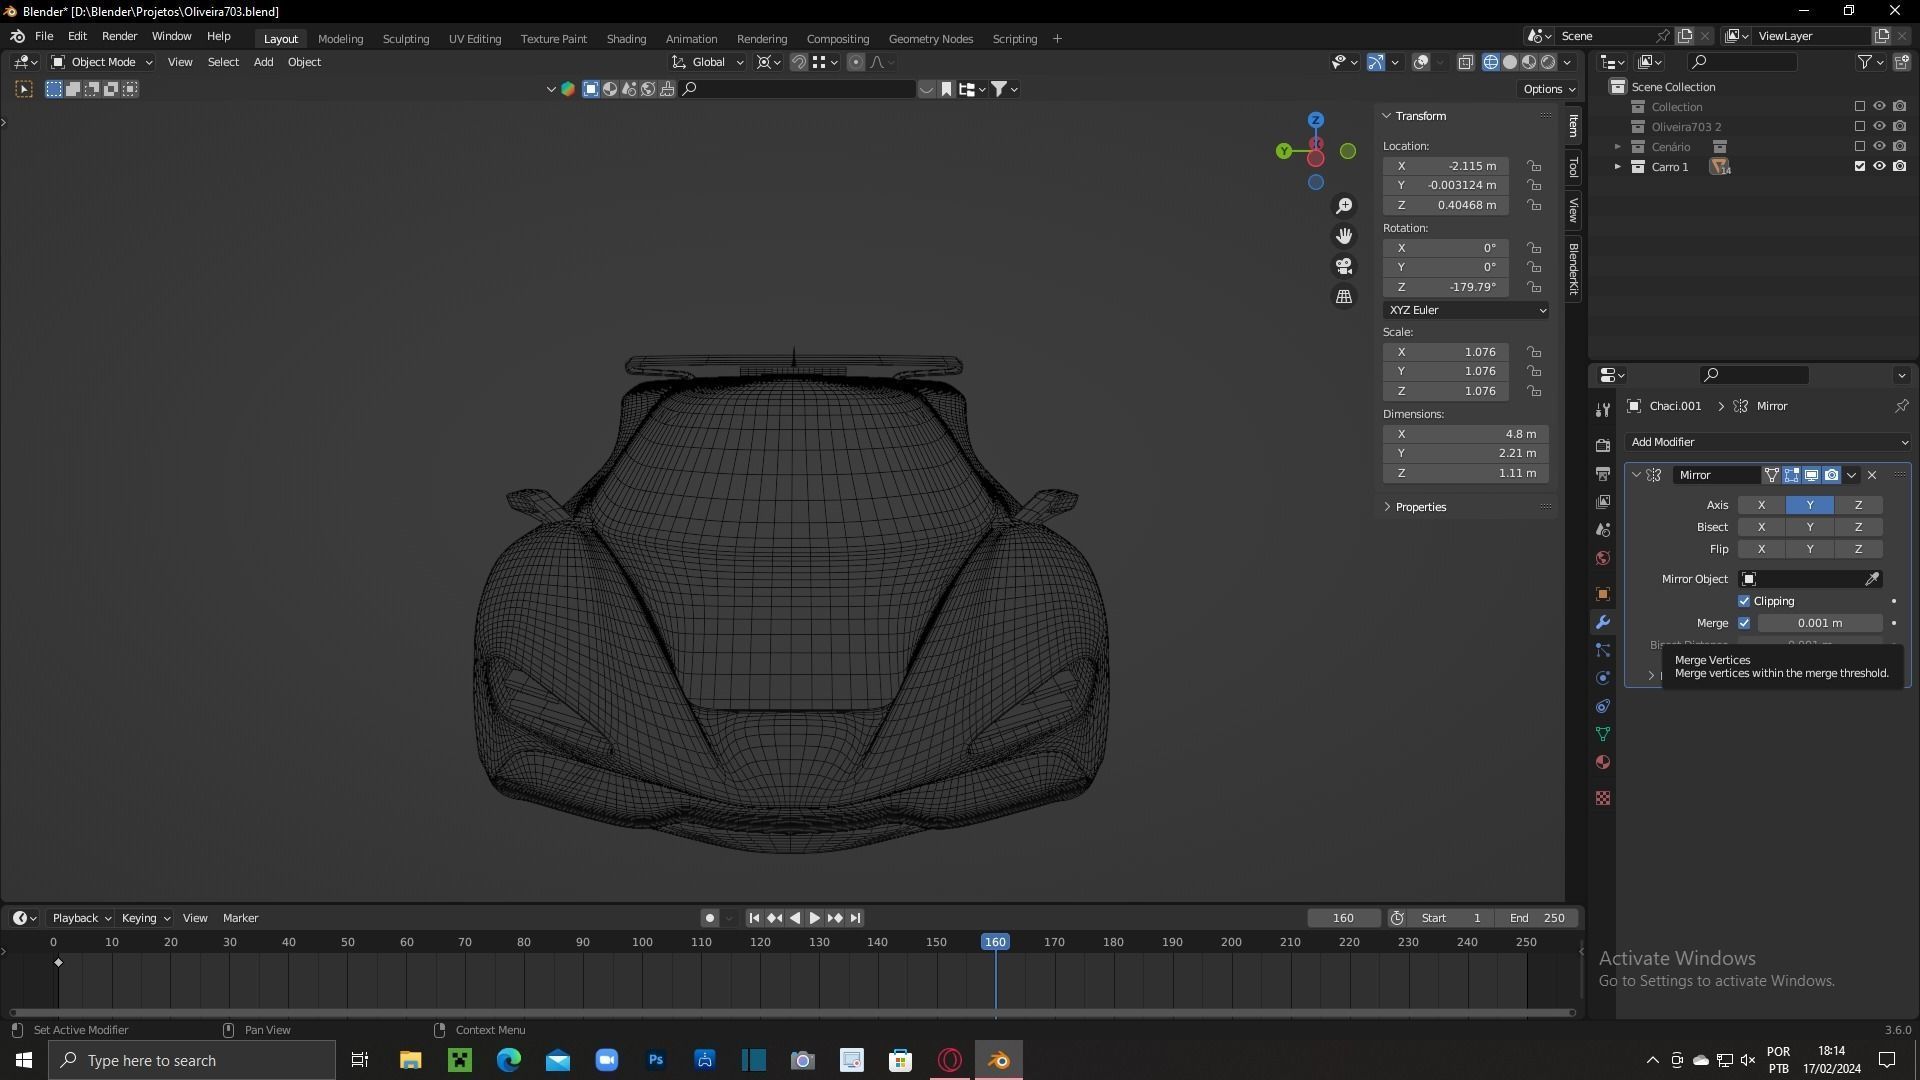The width and height of the screenshot is (1920, 1080).
Task: Open the Render properties tab icon
Action: tap(1603, 445)
